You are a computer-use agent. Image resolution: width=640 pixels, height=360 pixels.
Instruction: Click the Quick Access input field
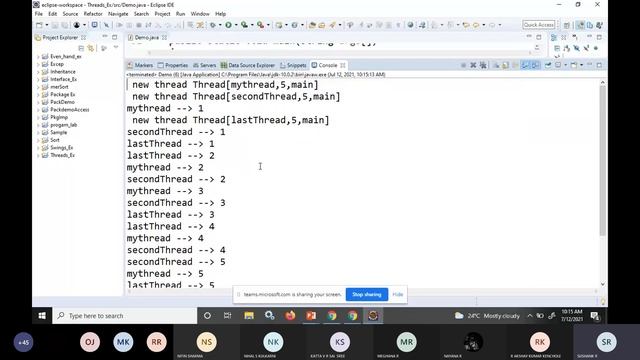[x=539, y=25]
